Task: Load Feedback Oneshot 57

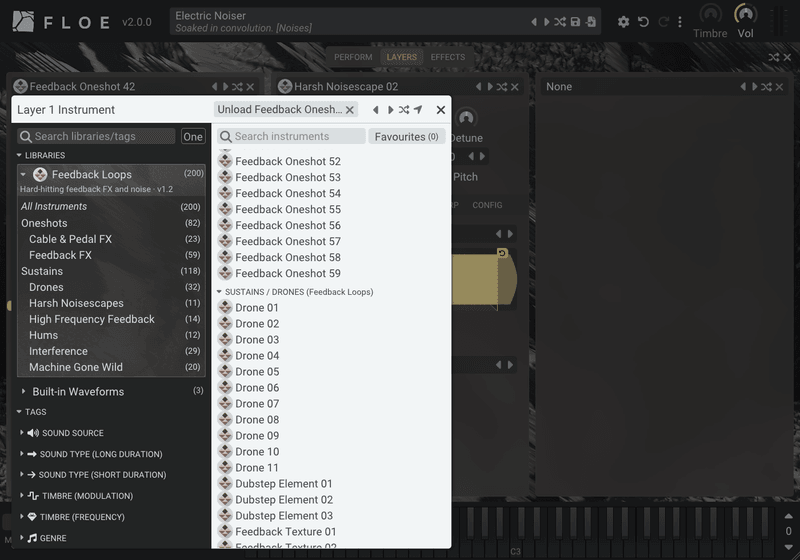Action: 332,241
